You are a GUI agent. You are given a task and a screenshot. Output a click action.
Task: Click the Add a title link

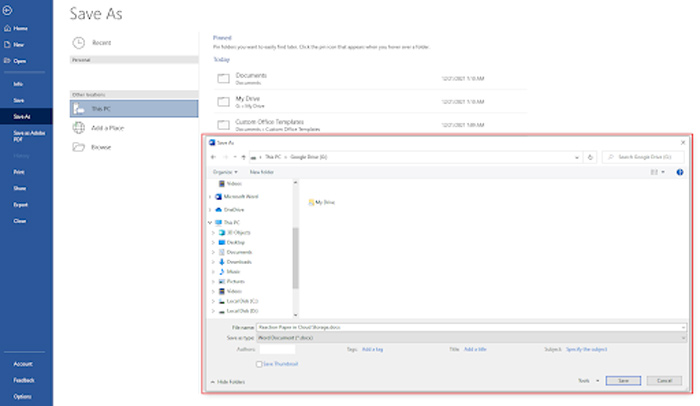[x=475, y=349]
